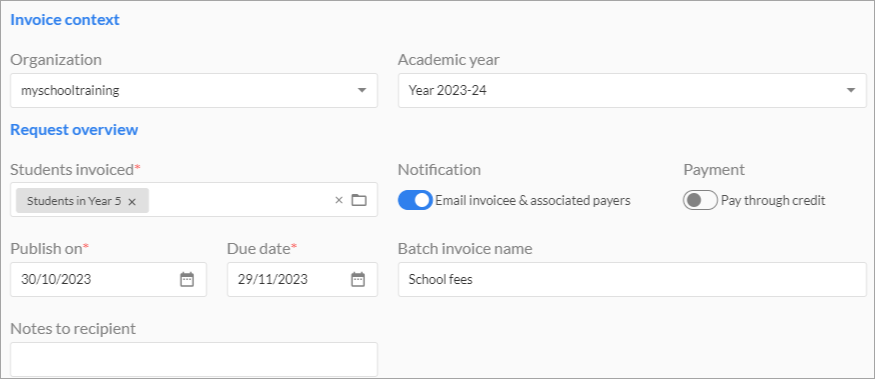Click the Organization label
875x379 pixels.
pyautogui.click(x=56, y=60)
